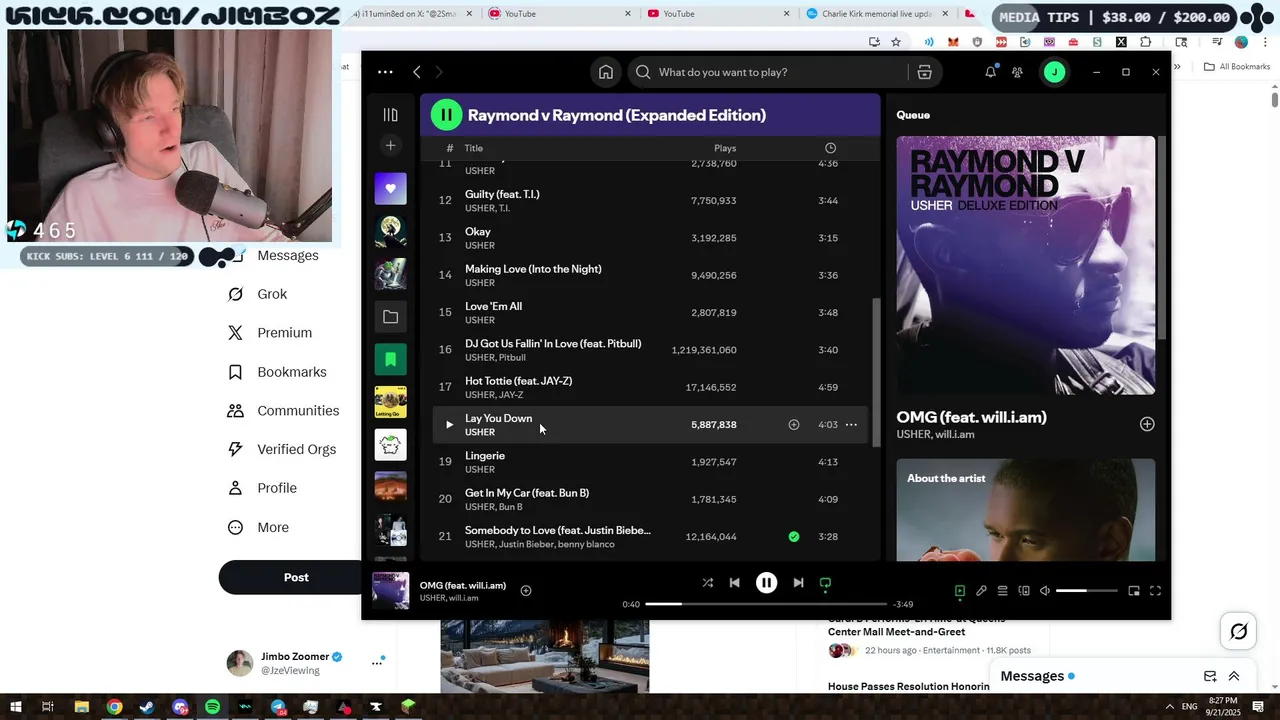Image resolution: width=1280 pixels, height=720 pixels.
Task: Open Friend Activity icon
Action: pyautogui.click(x=1018, y=72)
